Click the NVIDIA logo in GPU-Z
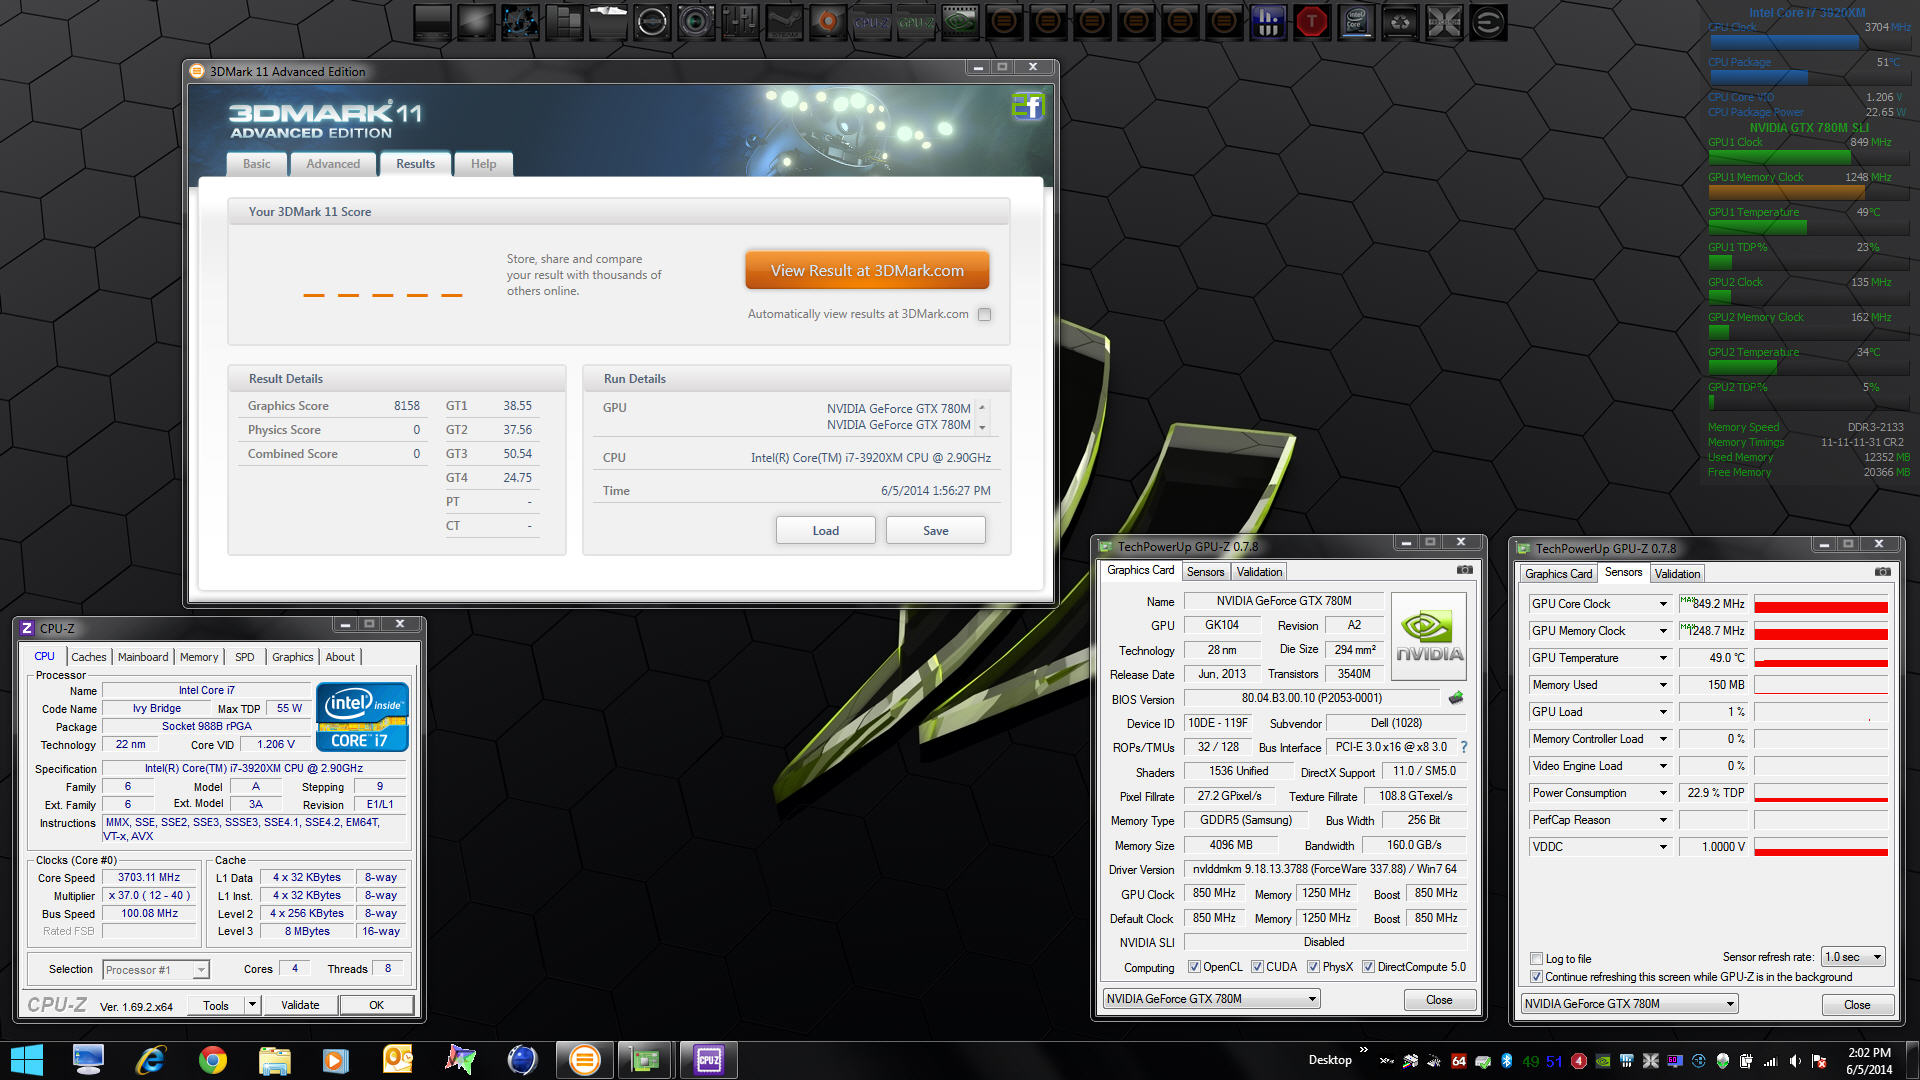 click(x=1428, y=637)
